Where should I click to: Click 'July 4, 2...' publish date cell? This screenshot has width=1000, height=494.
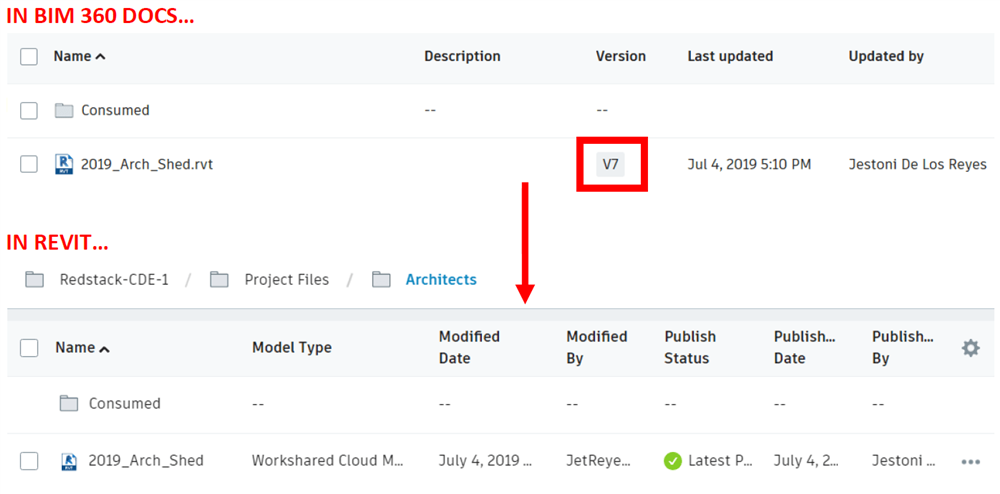click(805, 460)
